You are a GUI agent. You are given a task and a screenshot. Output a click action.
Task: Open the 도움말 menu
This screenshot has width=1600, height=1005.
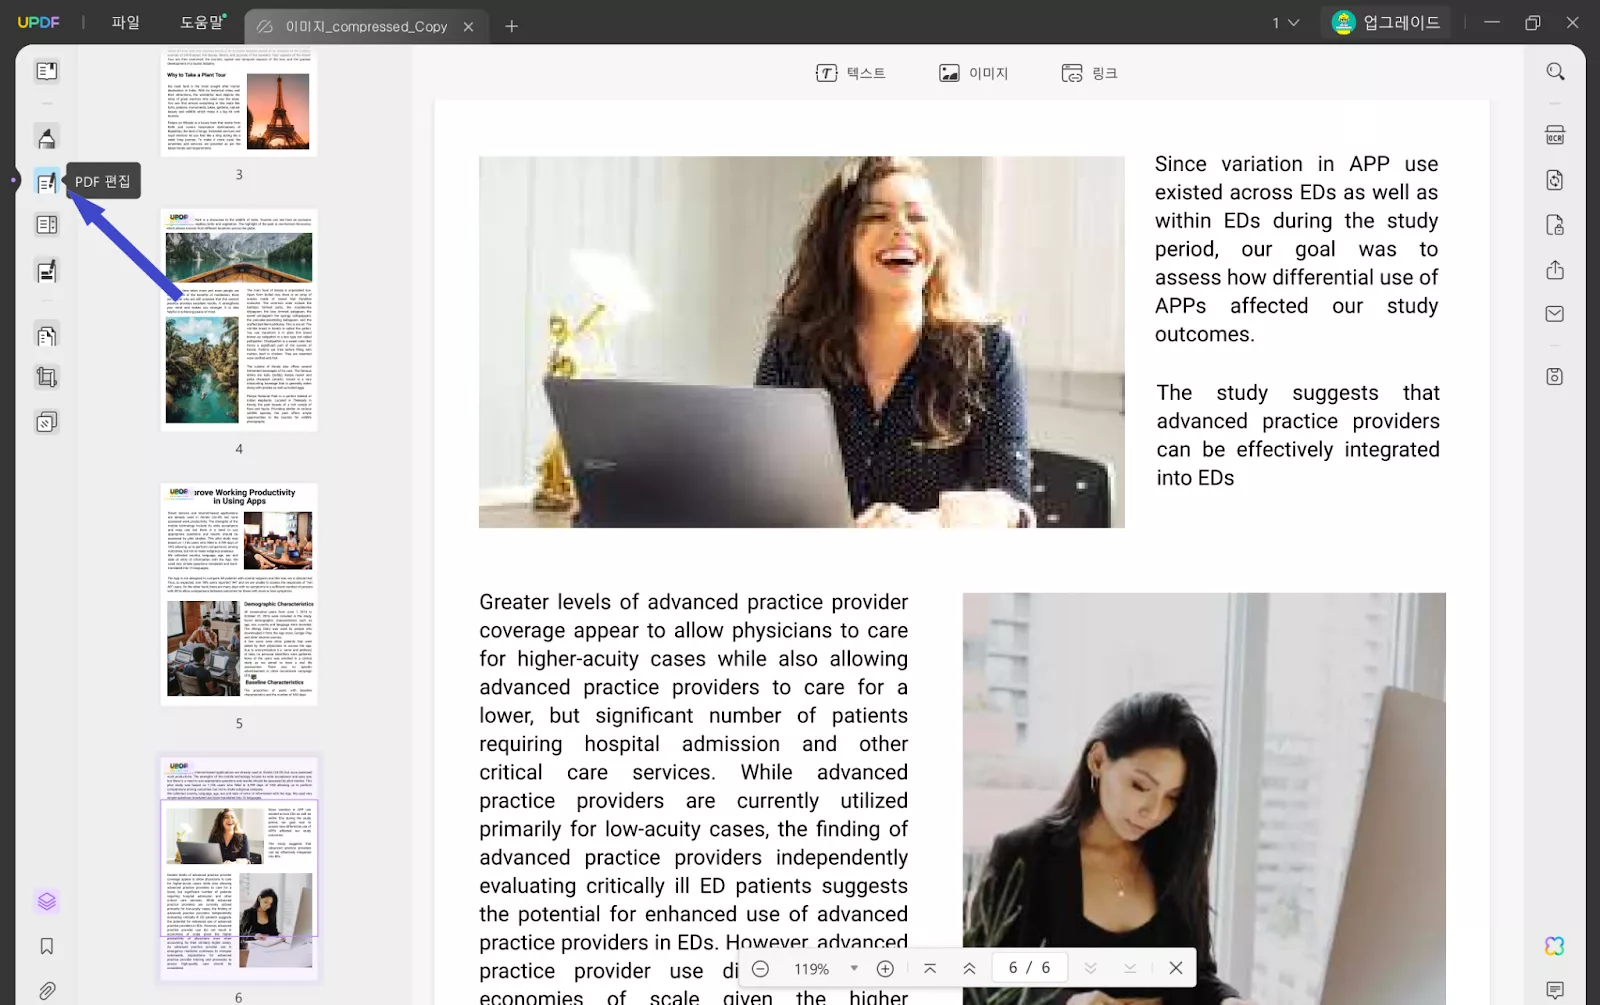(201, 22)
